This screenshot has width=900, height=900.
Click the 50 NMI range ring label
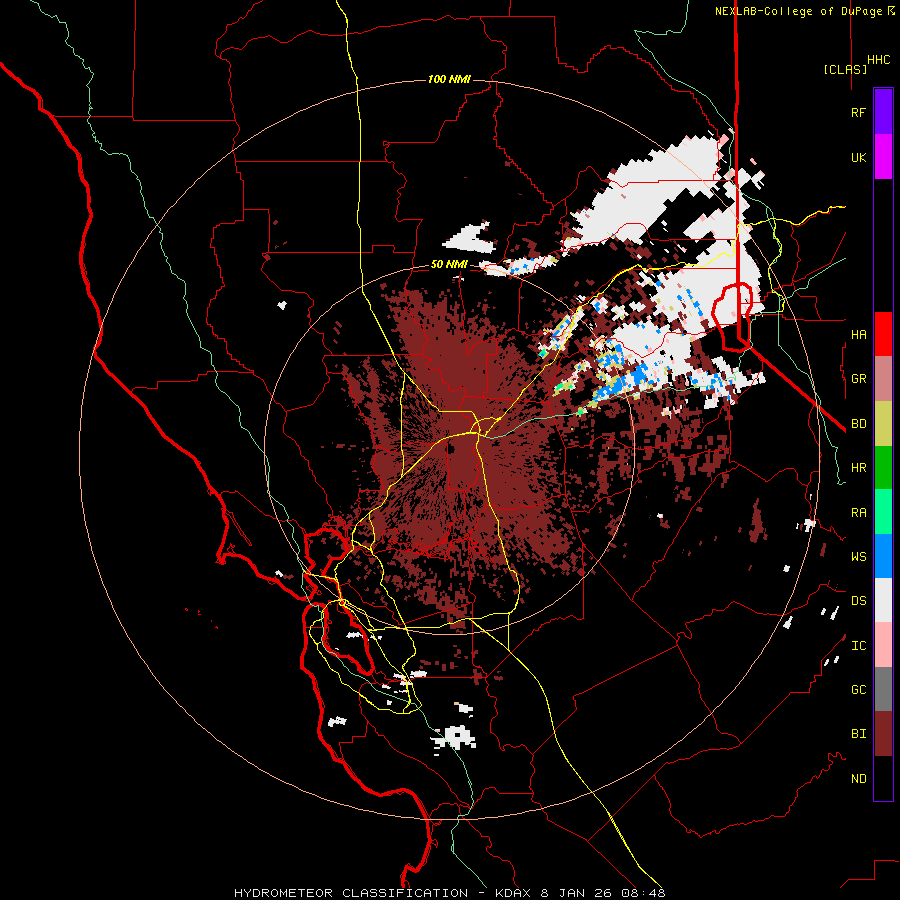(x=449, y=265)
